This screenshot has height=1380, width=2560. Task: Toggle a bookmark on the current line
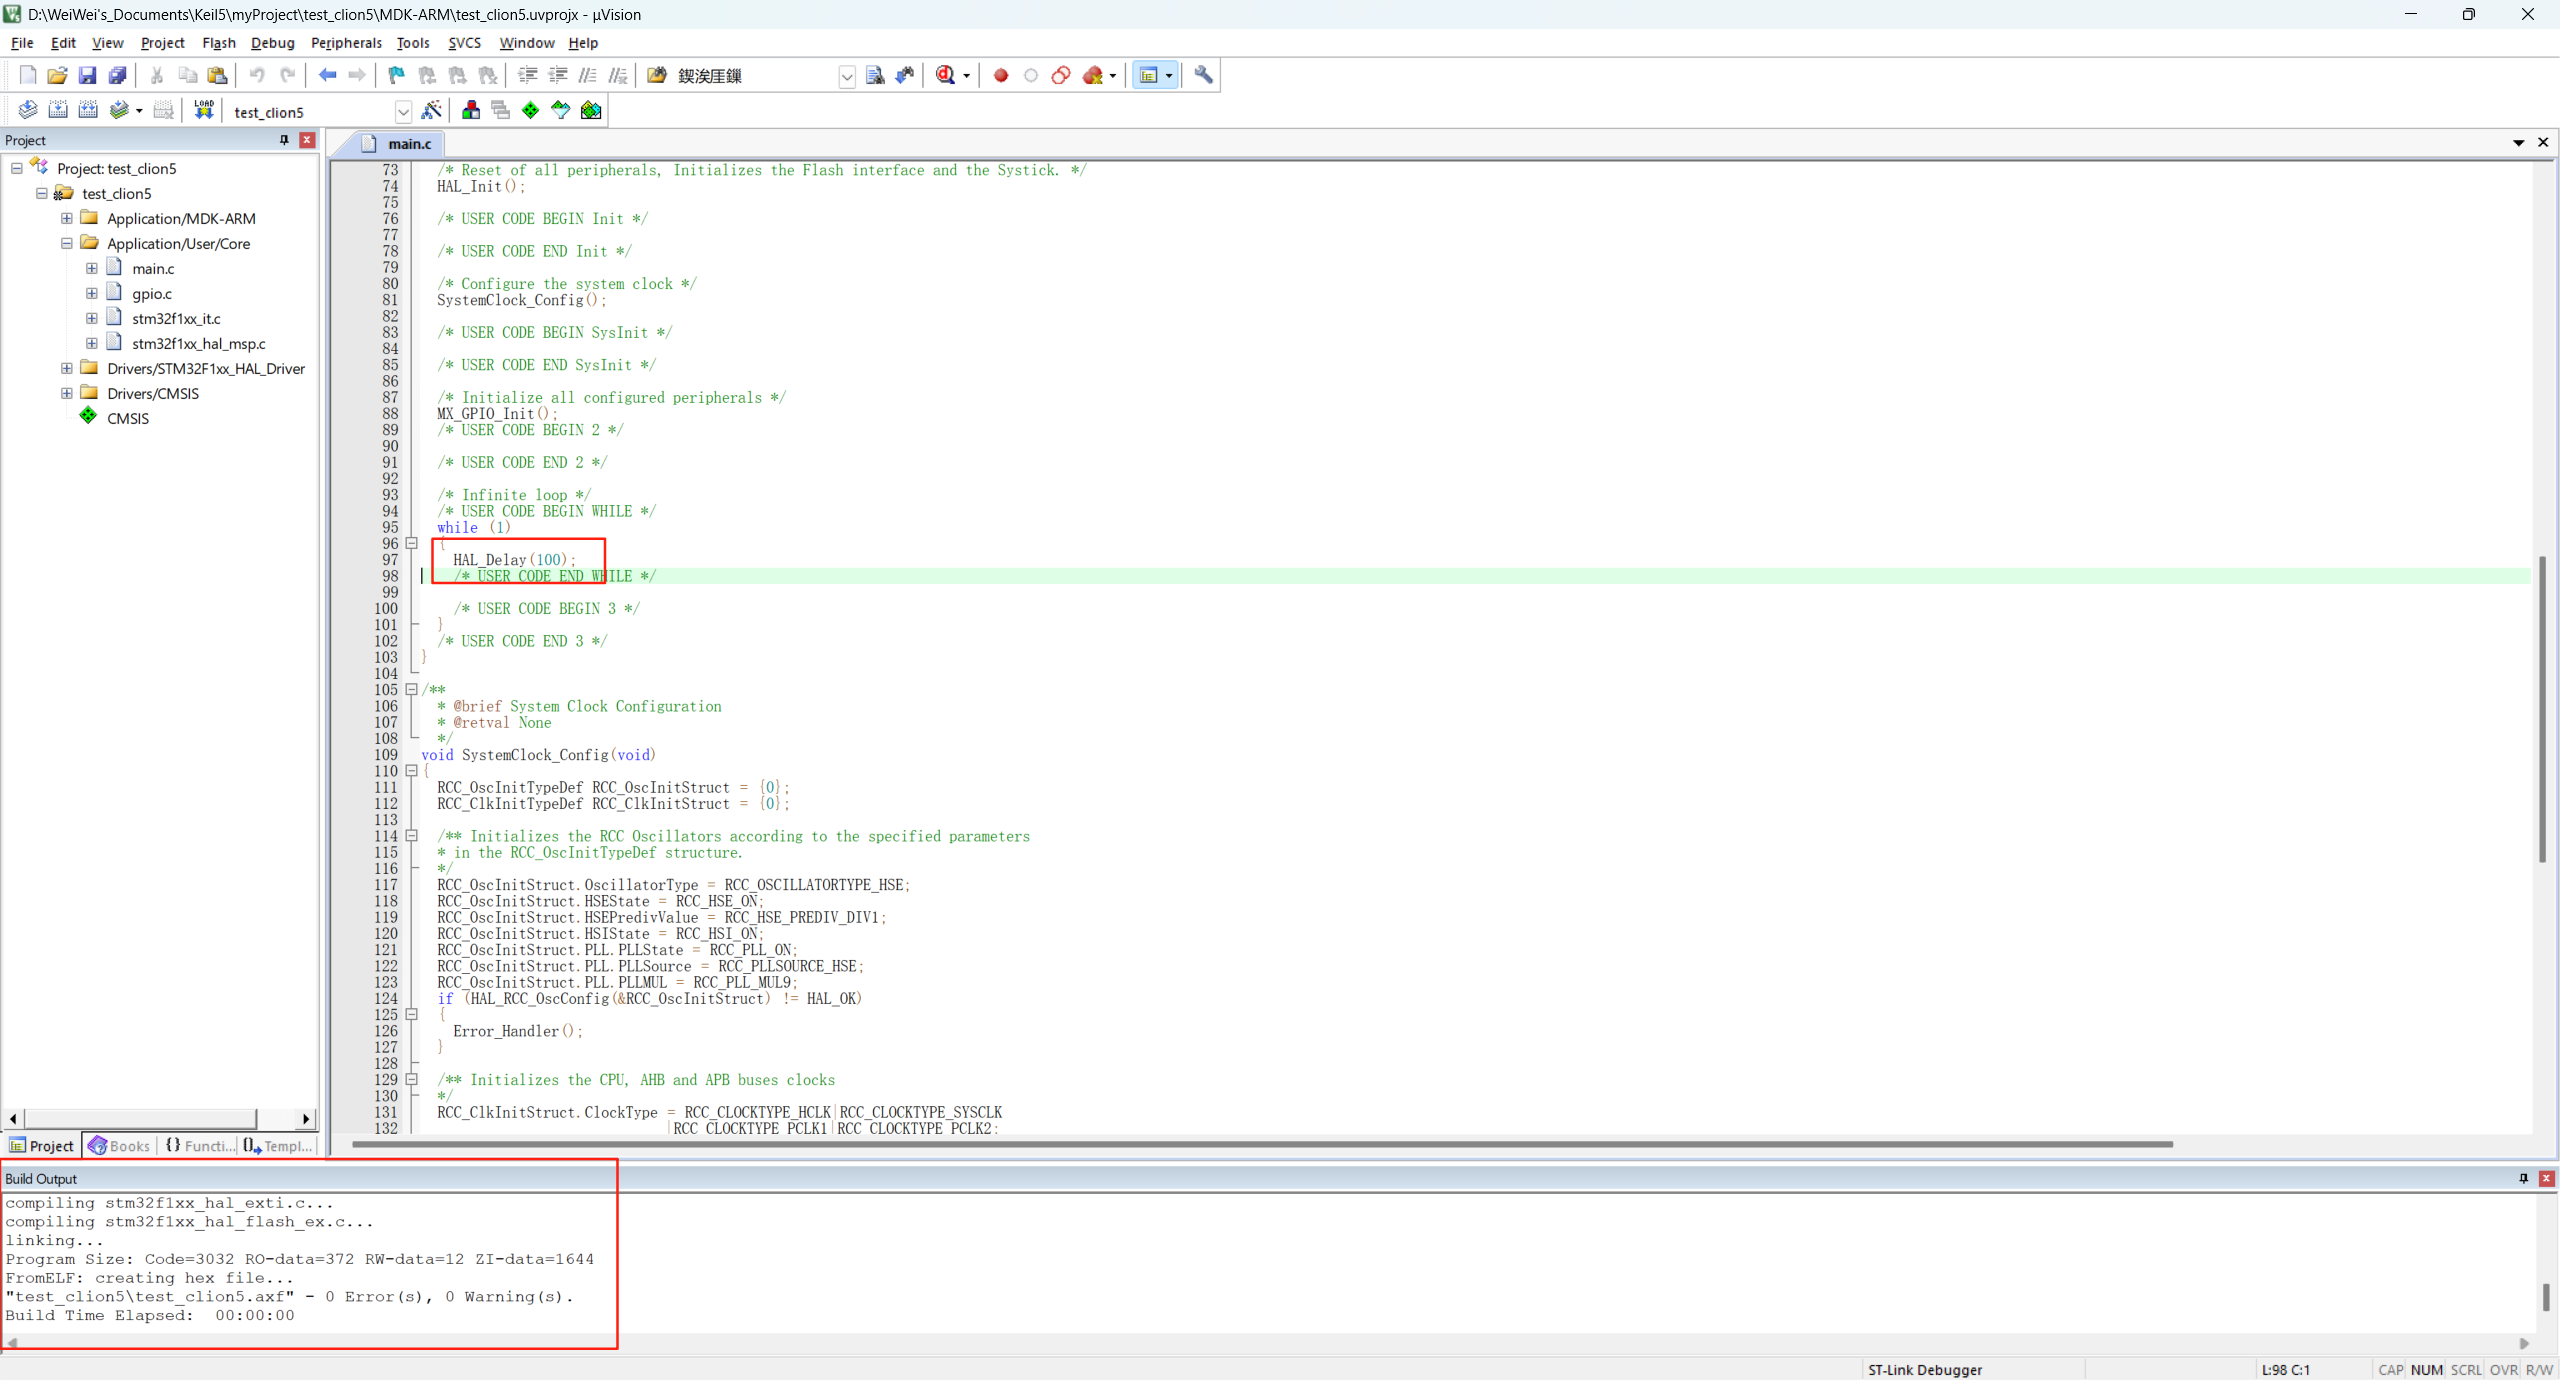(x=394, y=75)
